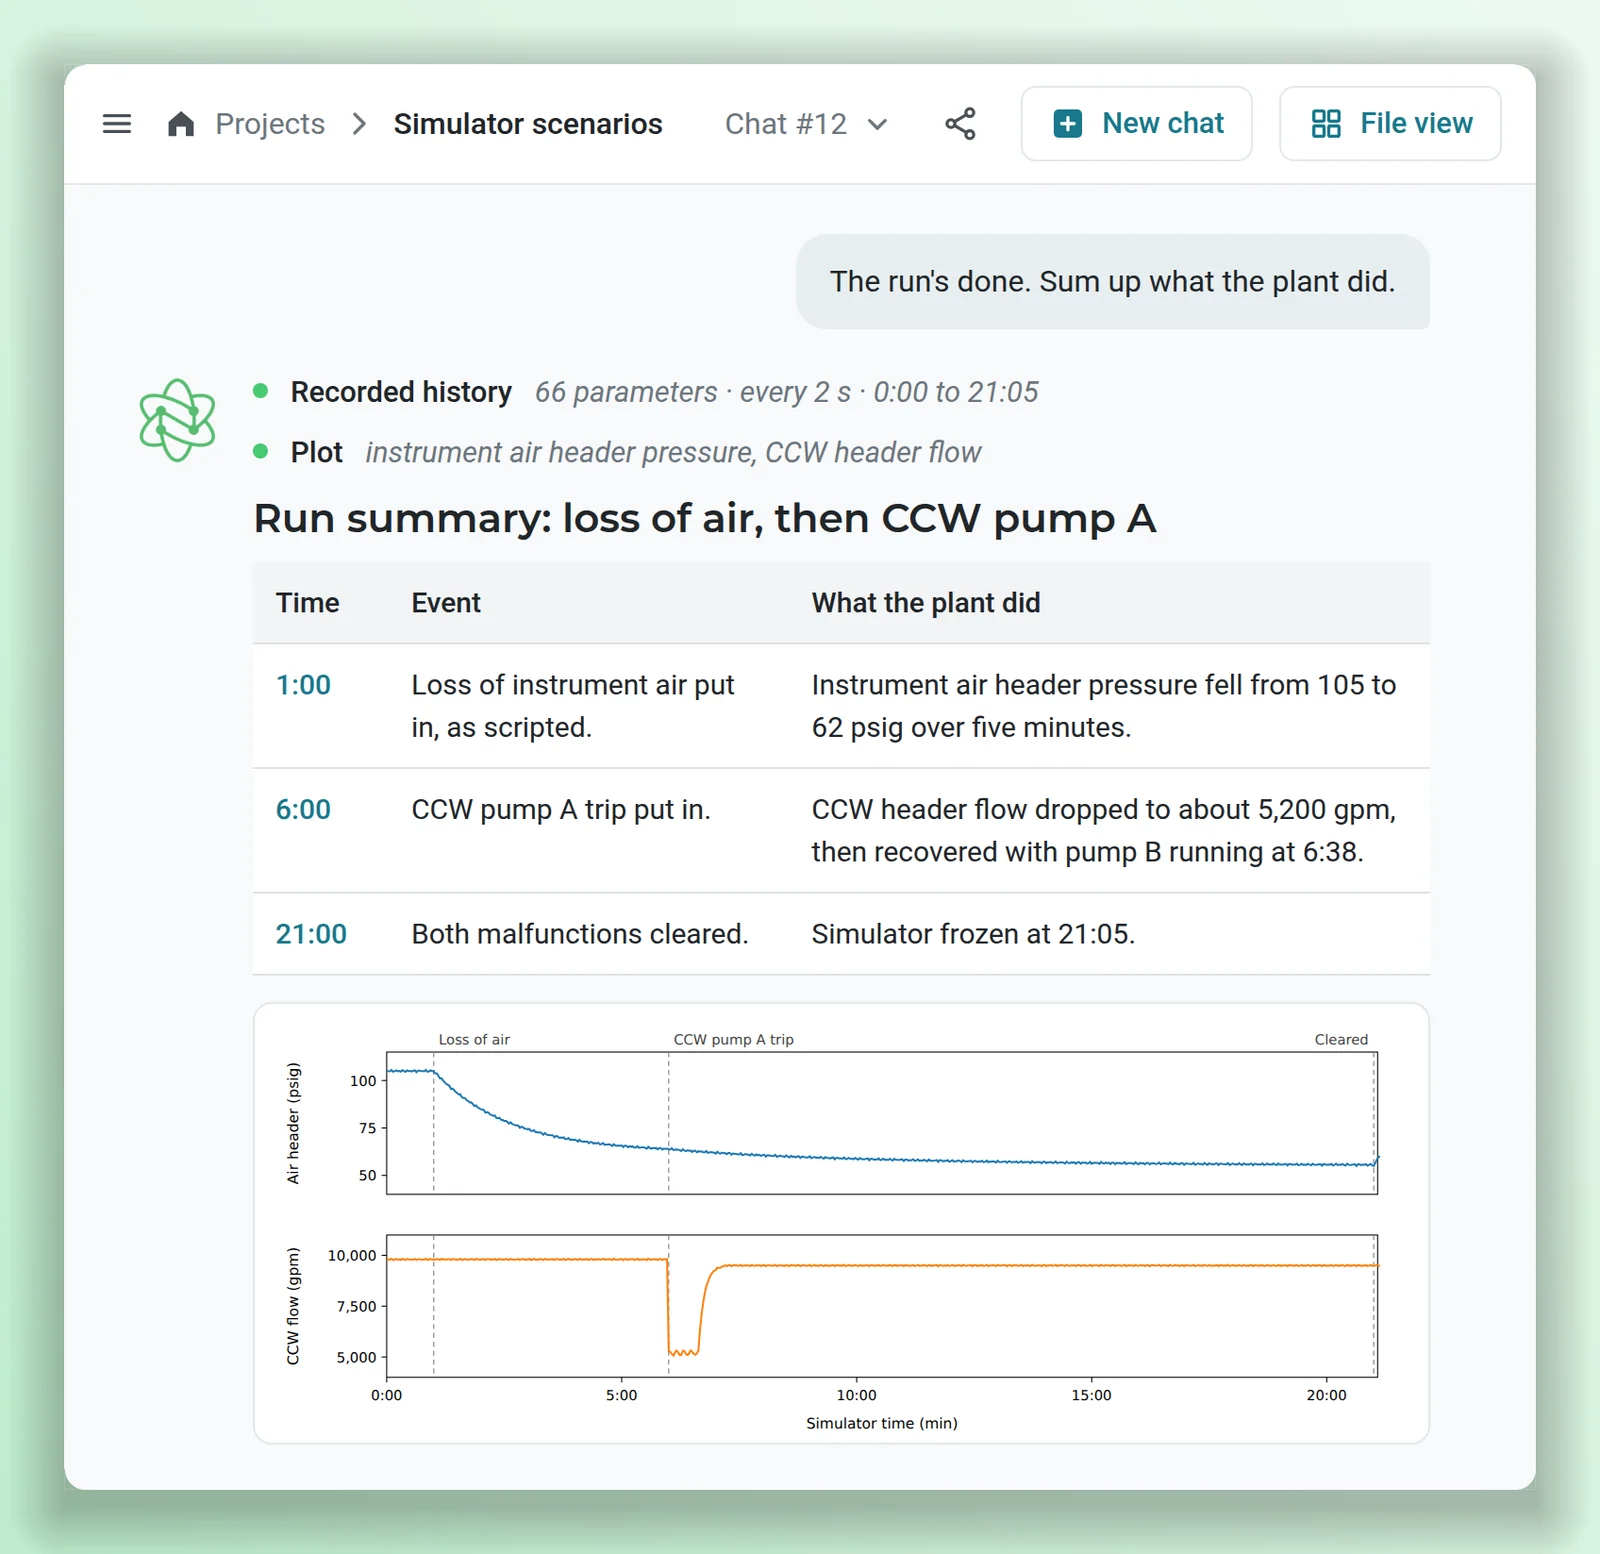
Task: Go to home via house icon
Action: [x=181, y=124]
